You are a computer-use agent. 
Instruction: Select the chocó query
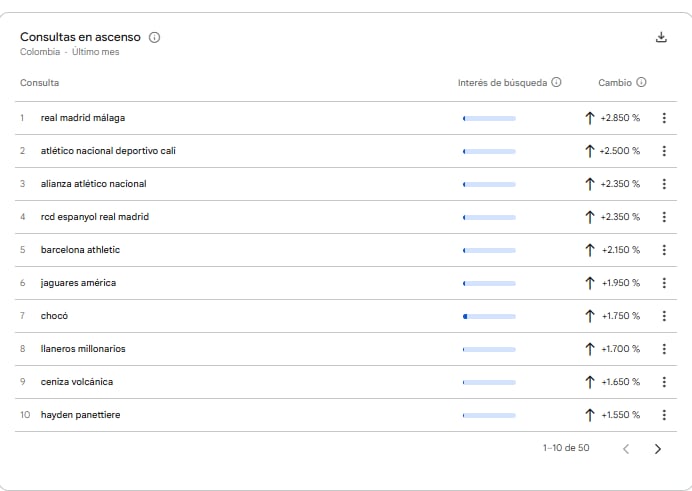(54, 316)
